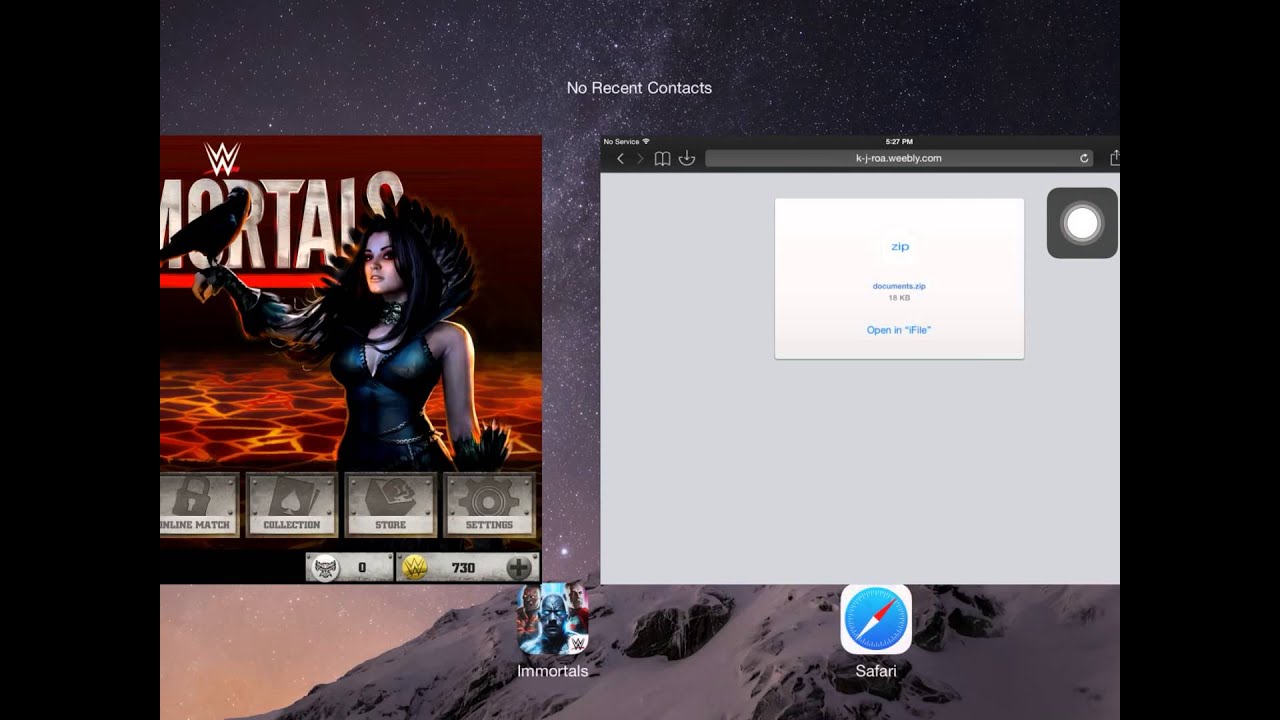Go back in the Safari preview card
The height and width of the screenshot is (720, 1280).
(x=620, y=159)
